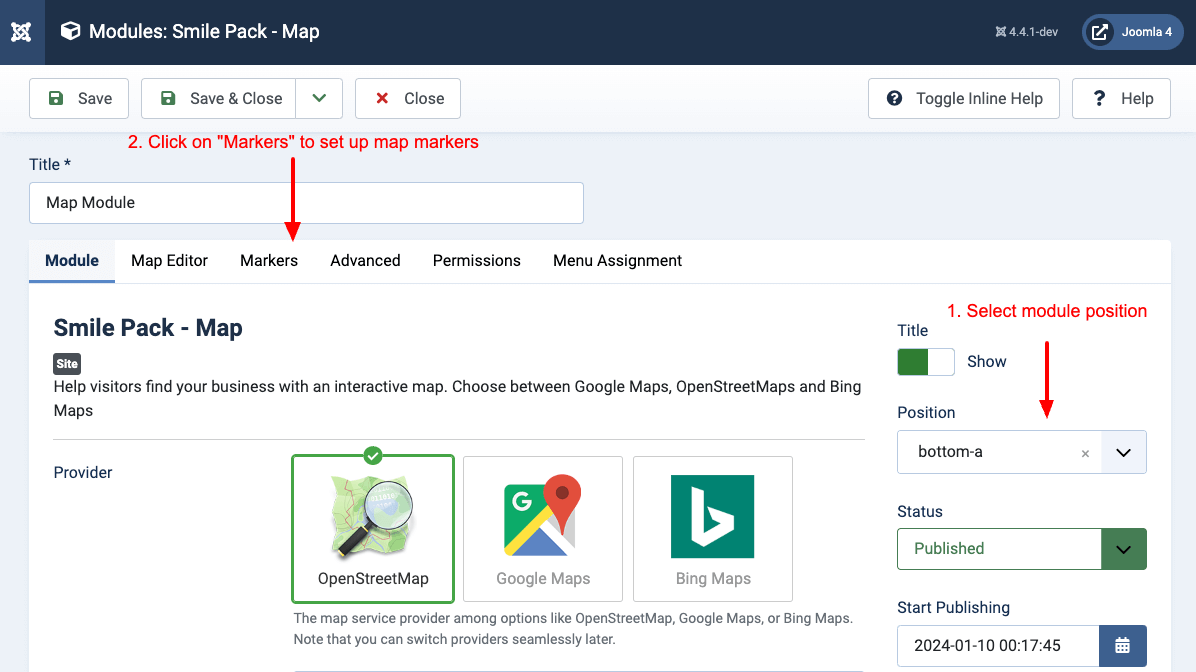Click the 4.4.1-dev version label

tap(1027, 32)
